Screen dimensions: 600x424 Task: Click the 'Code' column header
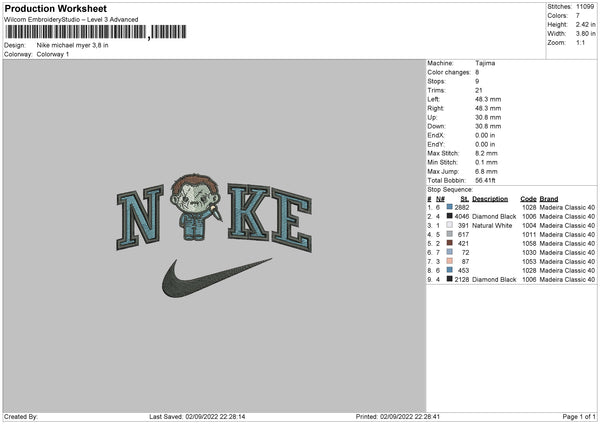(528, 199)
